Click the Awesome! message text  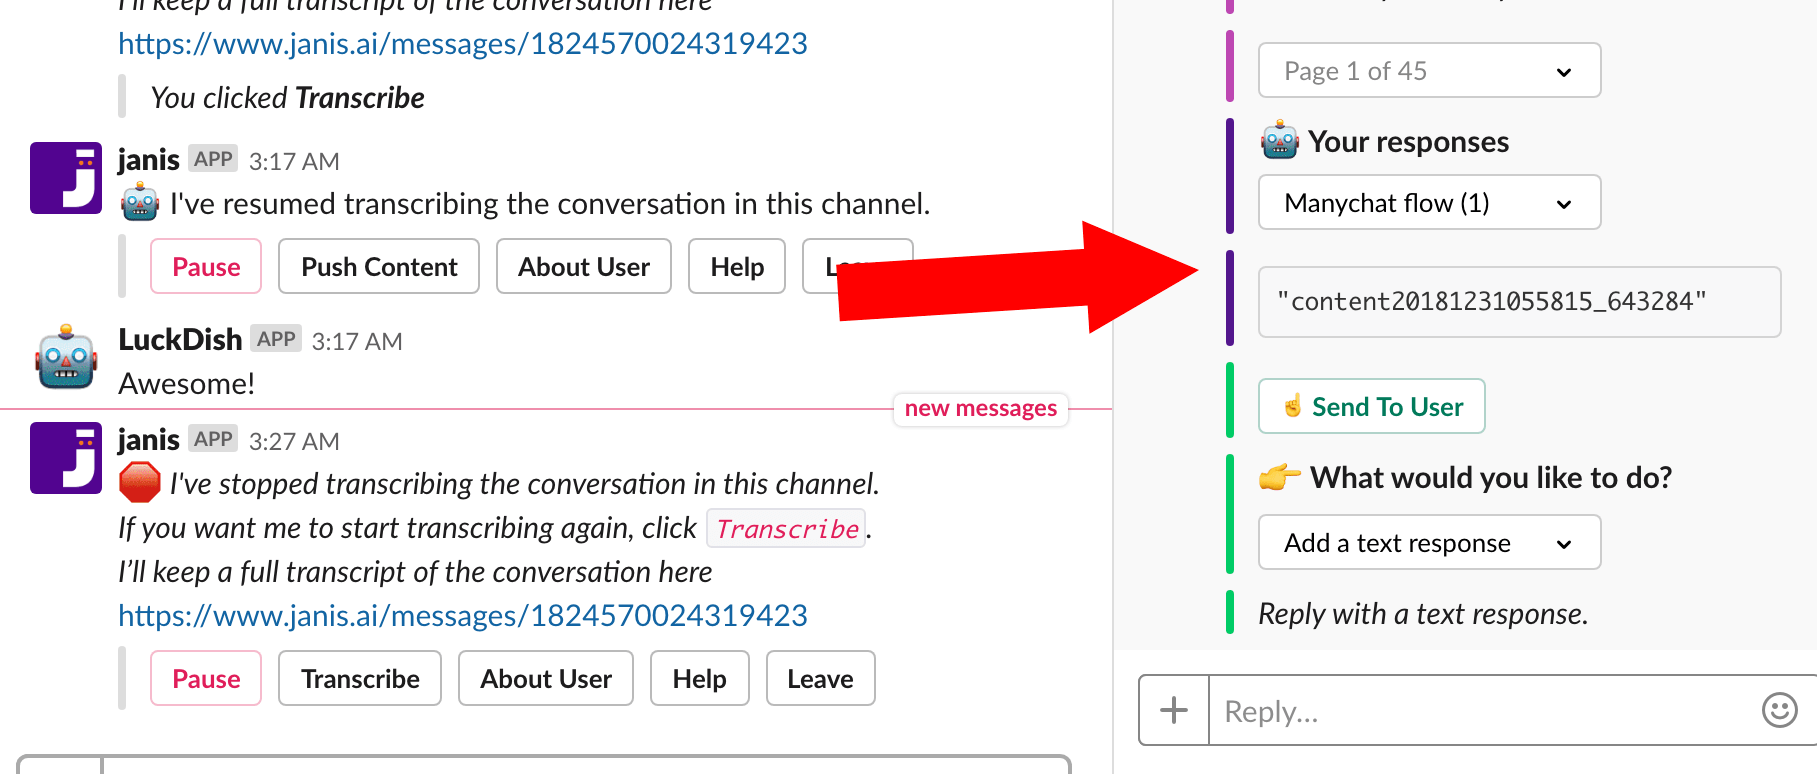(186, 383)
